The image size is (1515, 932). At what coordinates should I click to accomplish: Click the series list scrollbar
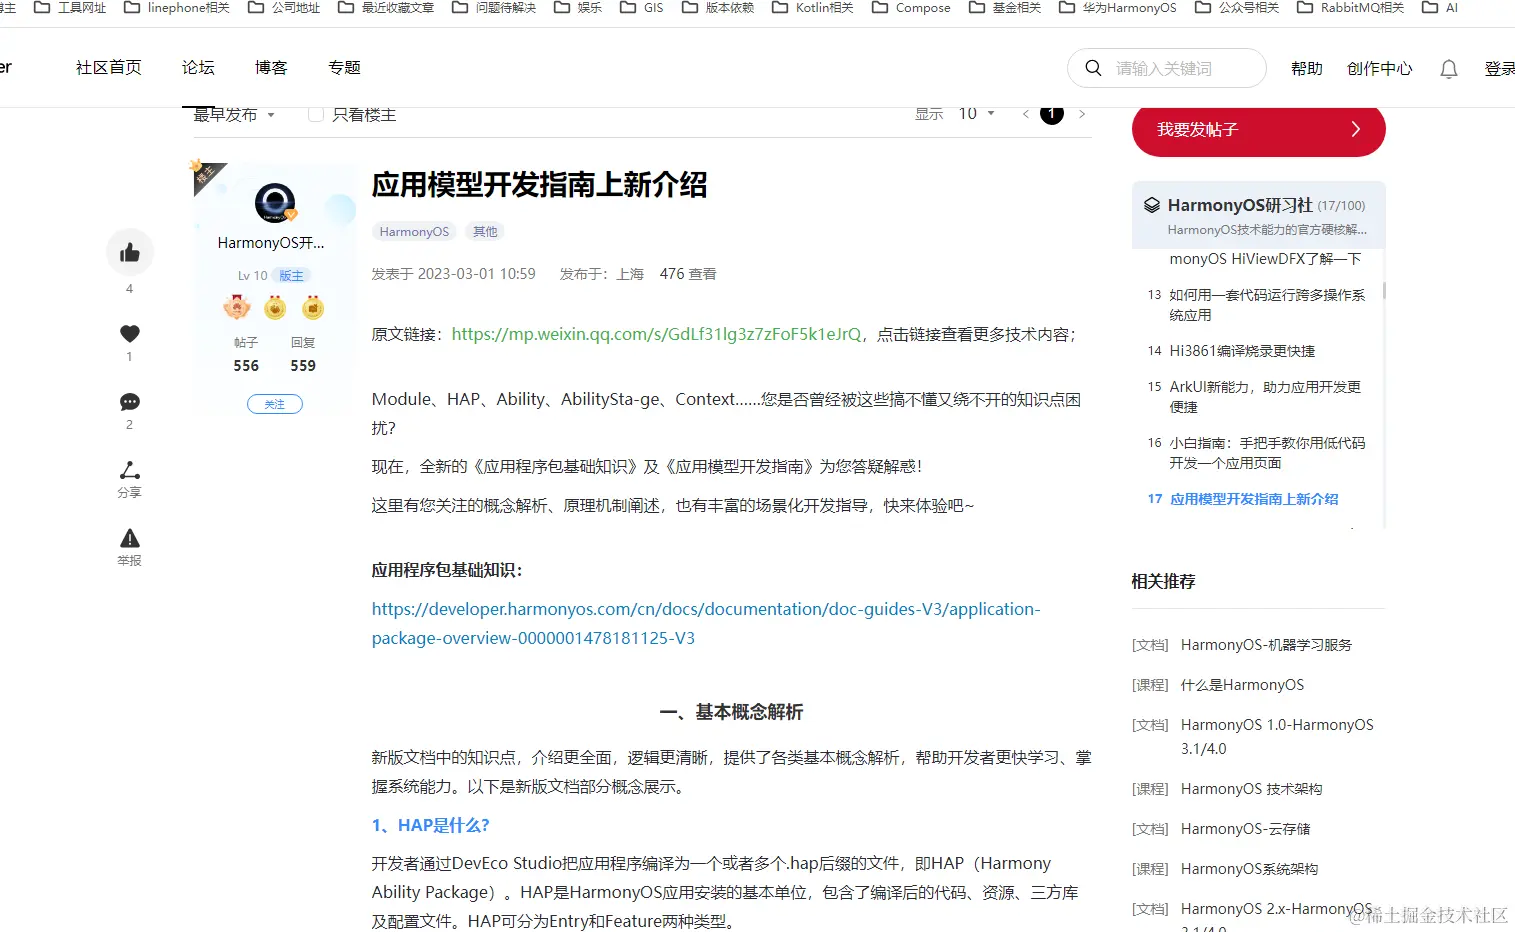tap(1384, 291)
